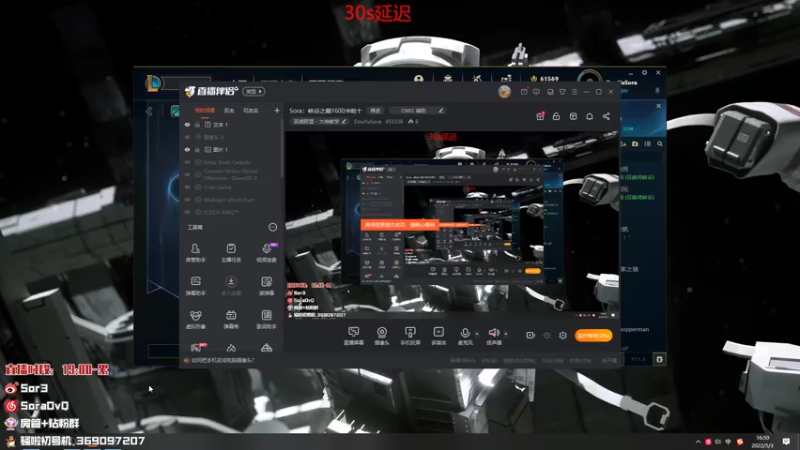800x450 pixels.
Task: Open the taskbar clock 16:50
Action: pos(762,441)
